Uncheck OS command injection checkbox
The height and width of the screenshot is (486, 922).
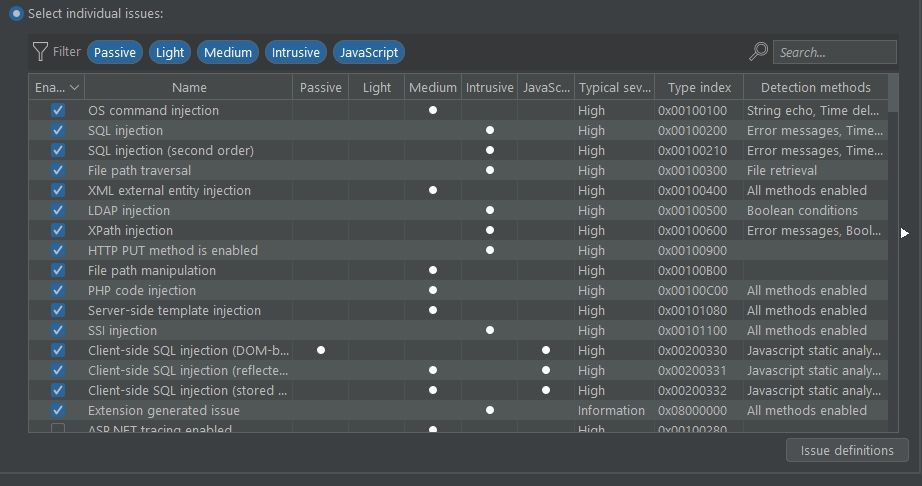pos(58,110)
